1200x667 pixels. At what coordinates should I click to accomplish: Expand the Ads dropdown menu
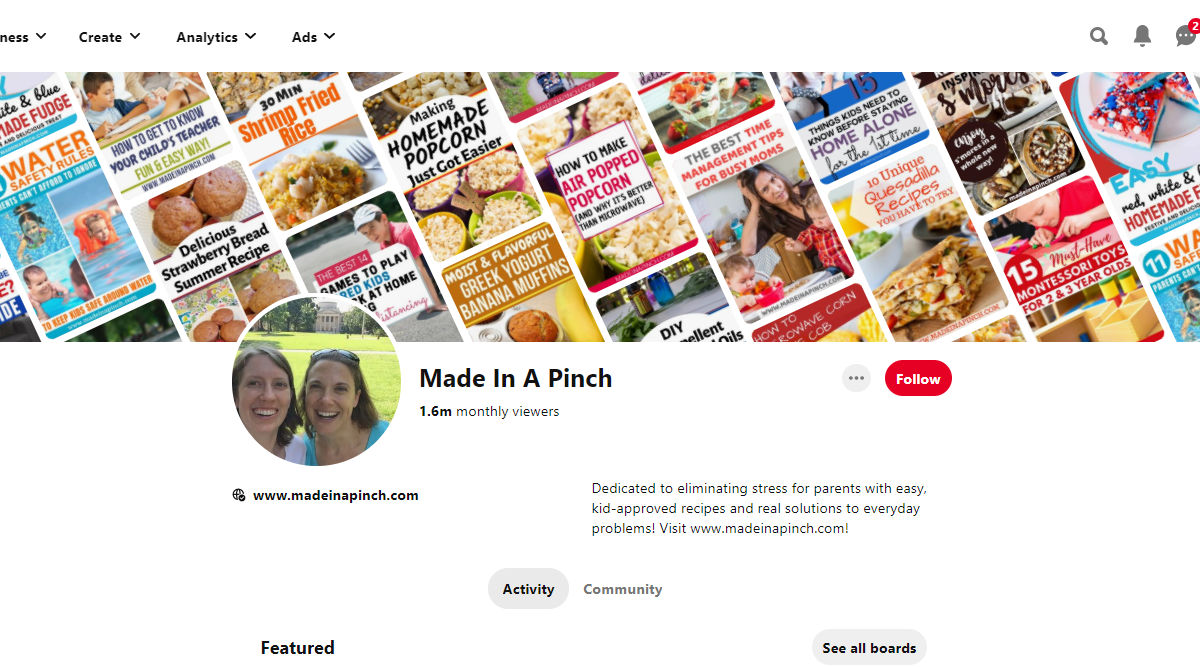pos(313,37)
